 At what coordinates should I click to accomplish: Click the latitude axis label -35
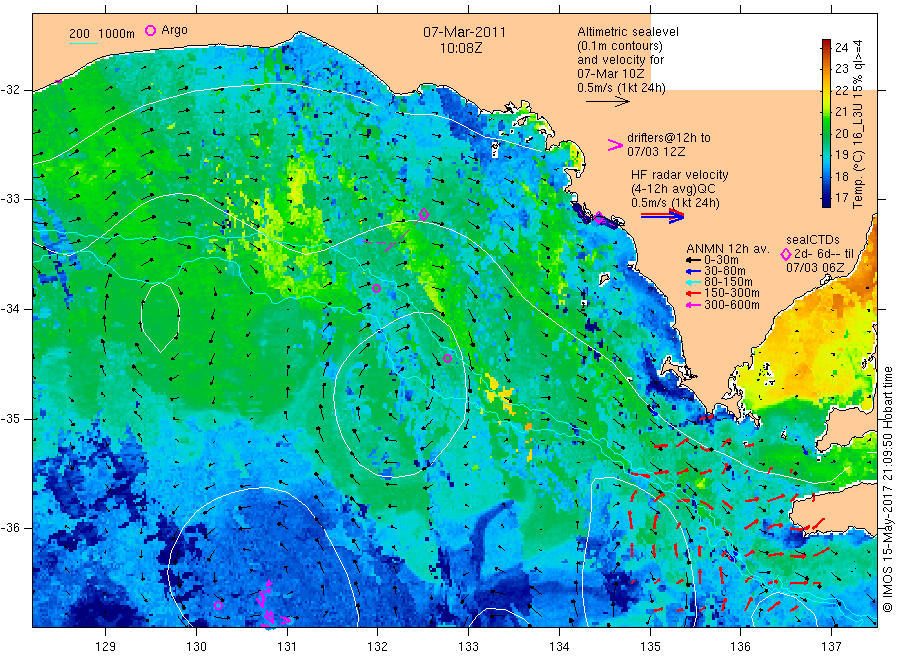pos(10,418)
